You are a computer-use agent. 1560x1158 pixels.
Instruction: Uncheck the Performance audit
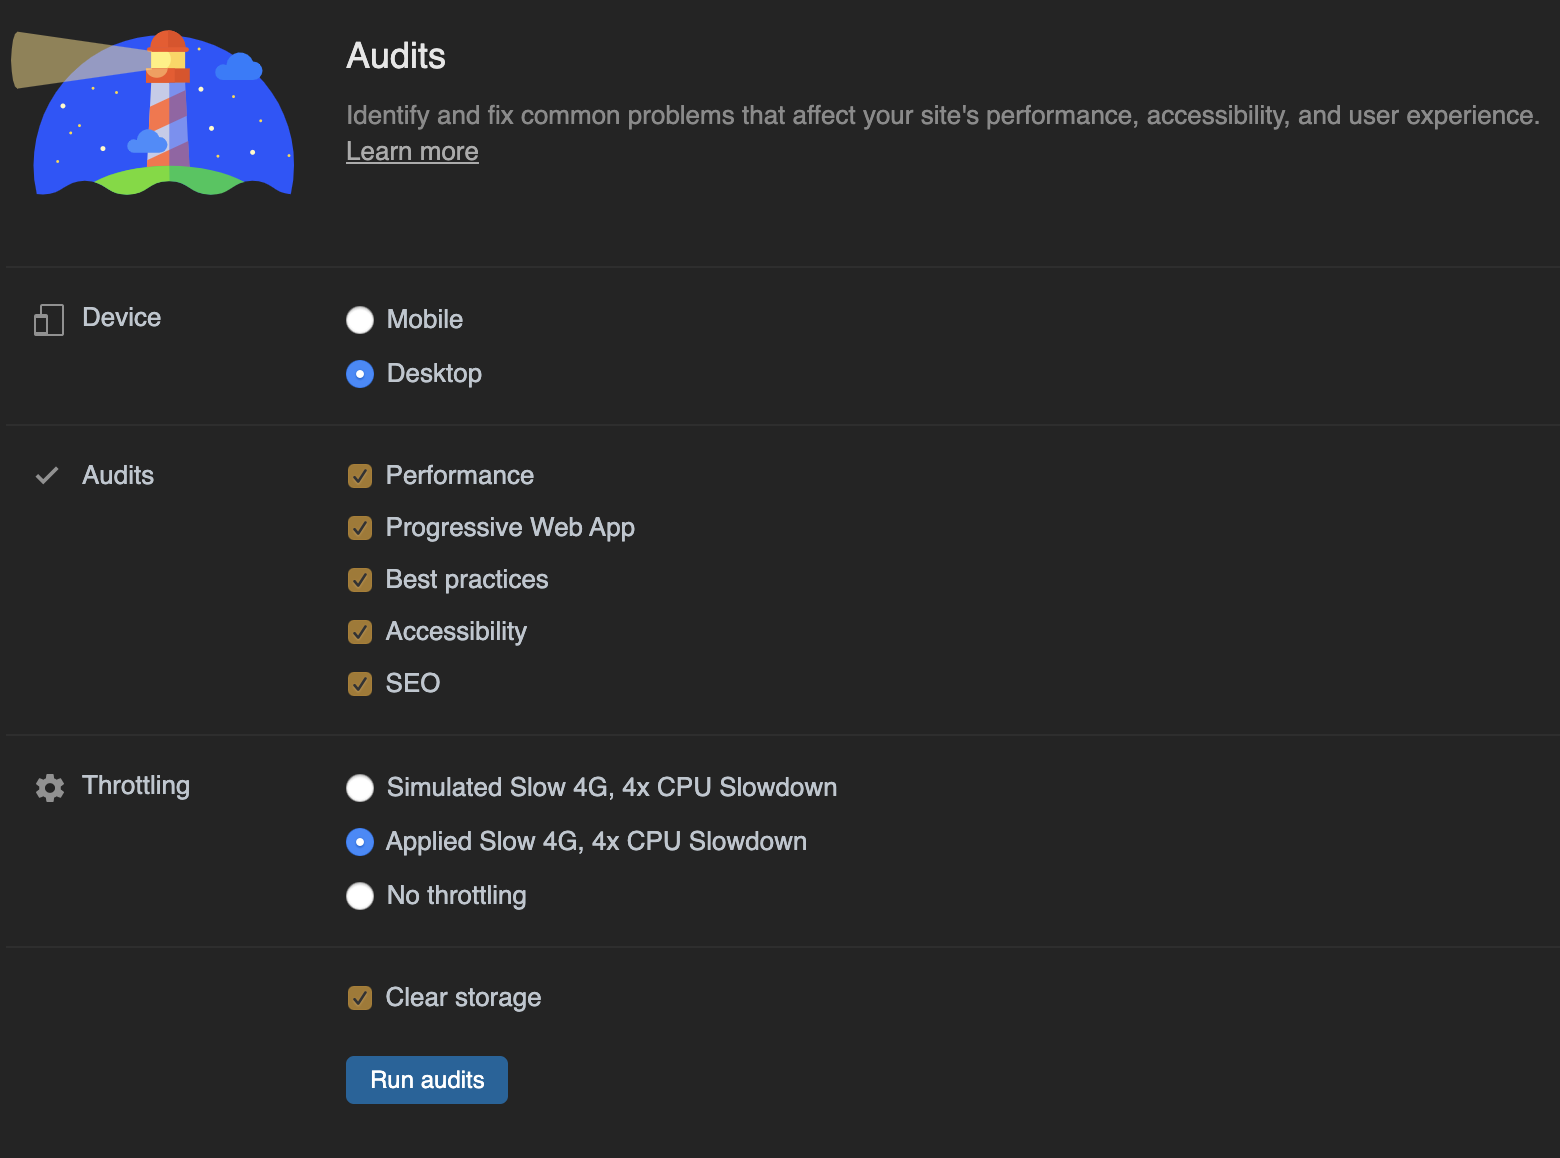click(359, 476)
